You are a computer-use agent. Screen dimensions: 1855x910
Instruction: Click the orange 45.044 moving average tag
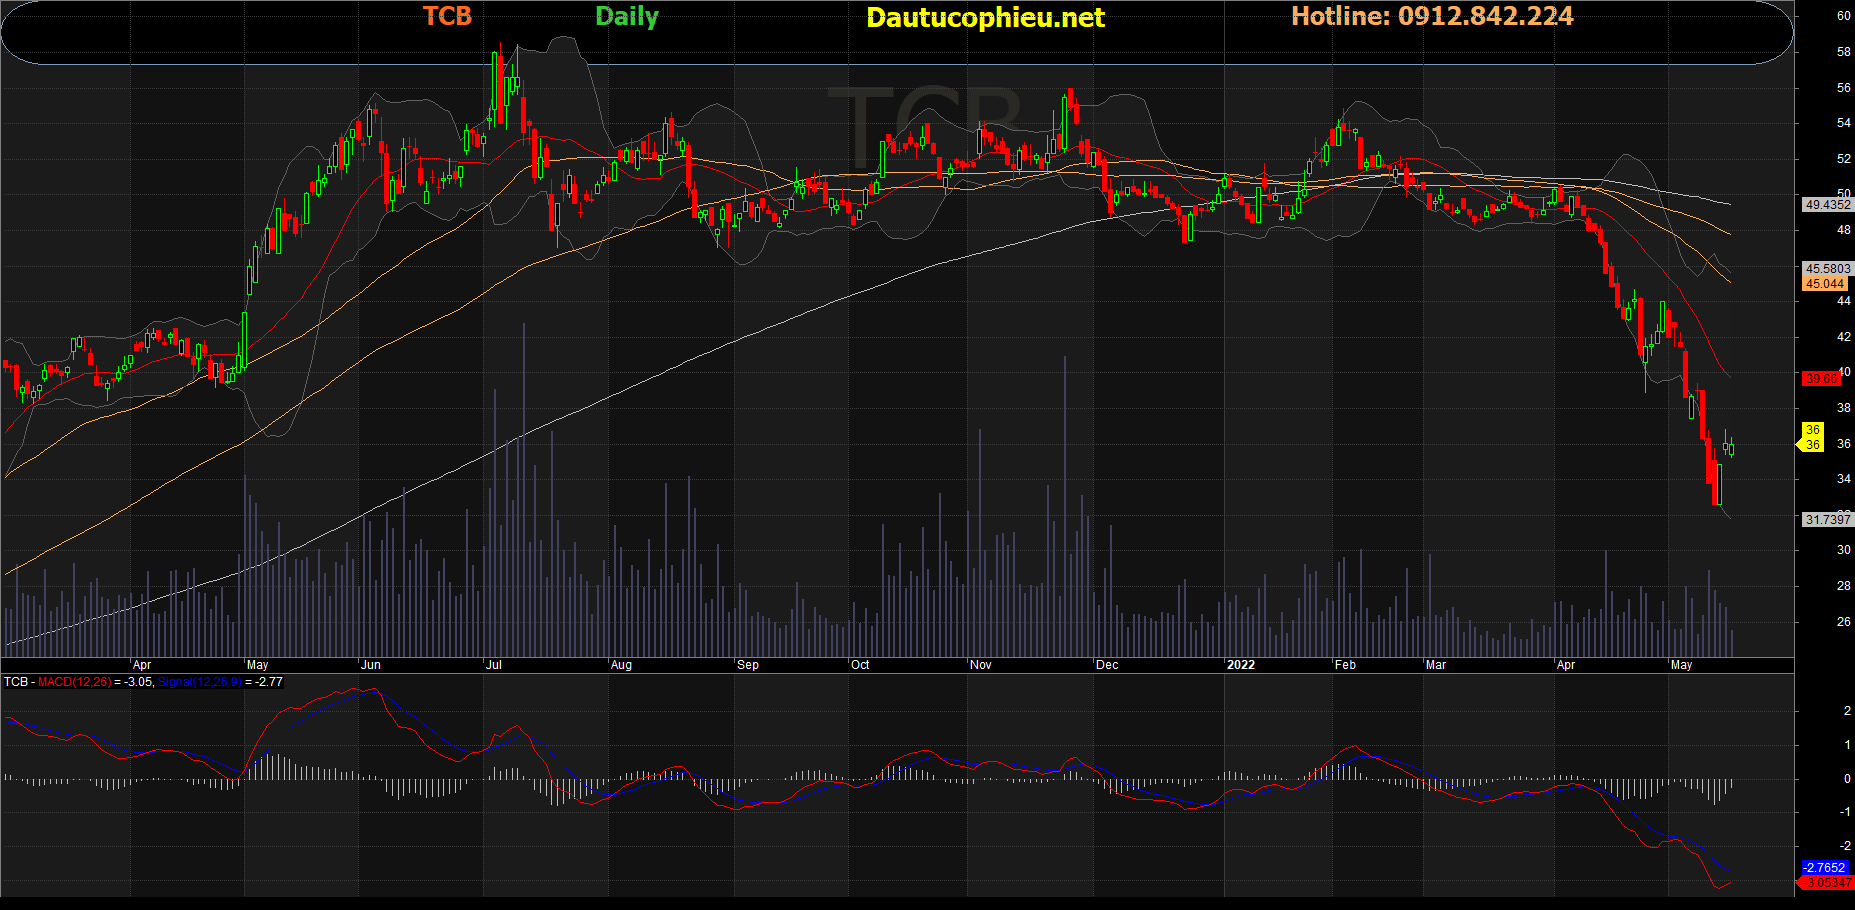[1825, 284]
